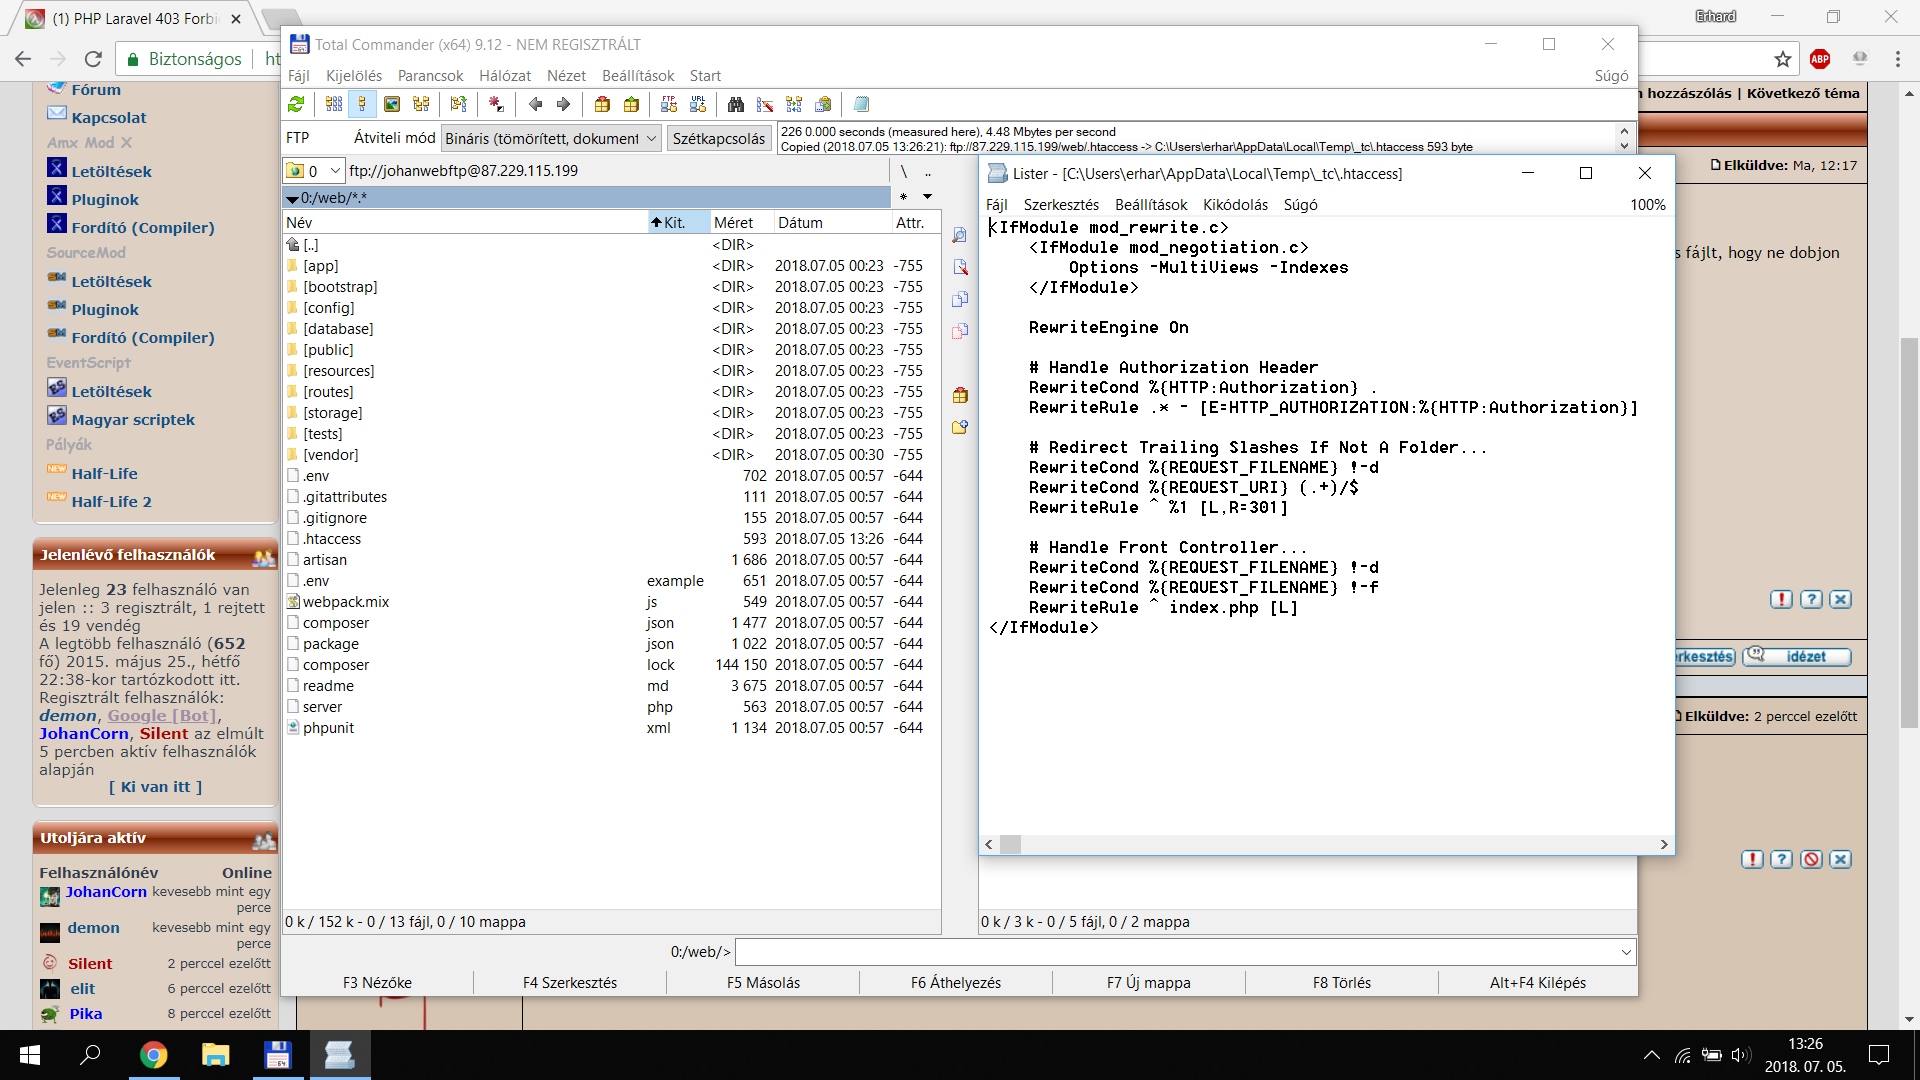Show directory tree view icon
1920x1080 pixels.
point(421,104)
